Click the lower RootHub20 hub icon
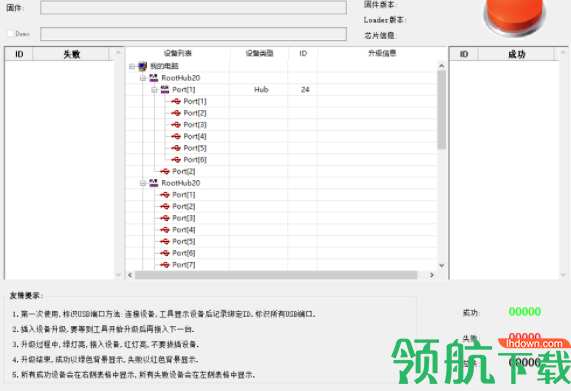This screenshot has width=571, height=391. coord(154,183)
